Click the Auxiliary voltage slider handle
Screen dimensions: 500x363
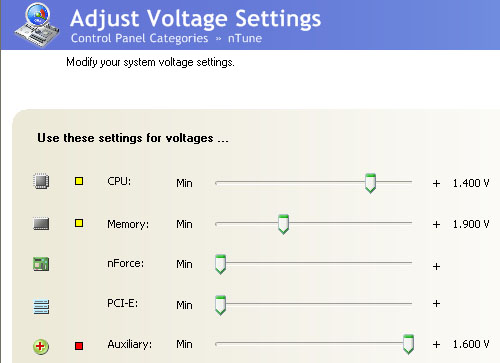click(x=408, y=344)
